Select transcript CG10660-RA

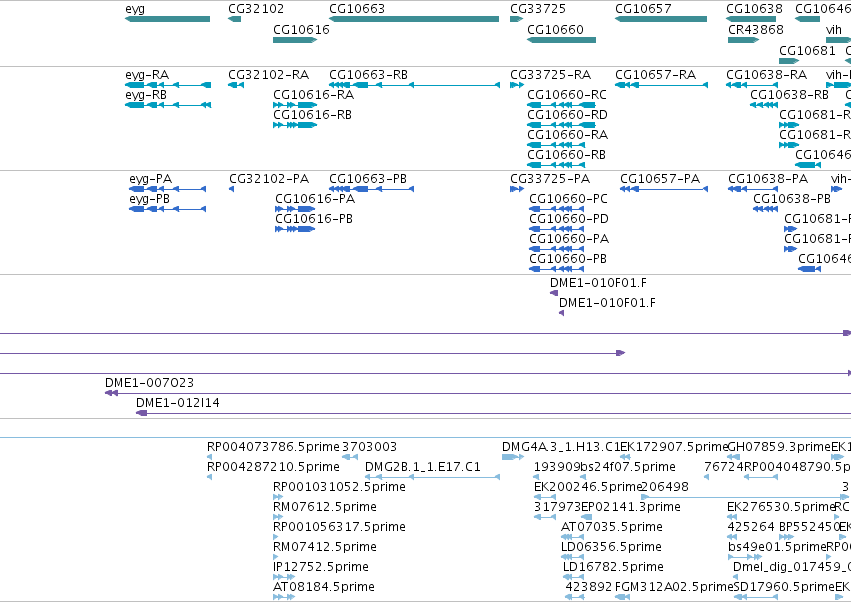567,135
